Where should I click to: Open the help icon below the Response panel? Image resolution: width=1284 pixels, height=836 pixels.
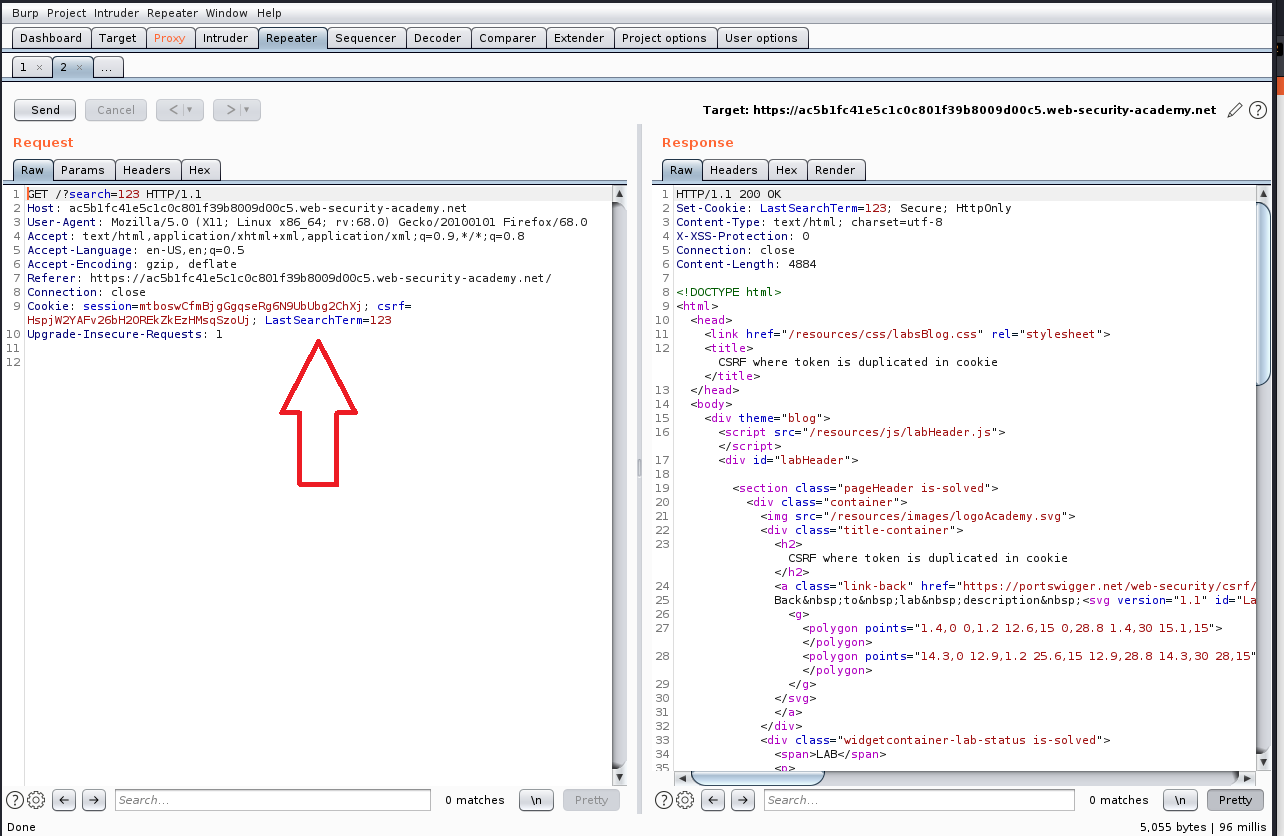tap(664, 800)
